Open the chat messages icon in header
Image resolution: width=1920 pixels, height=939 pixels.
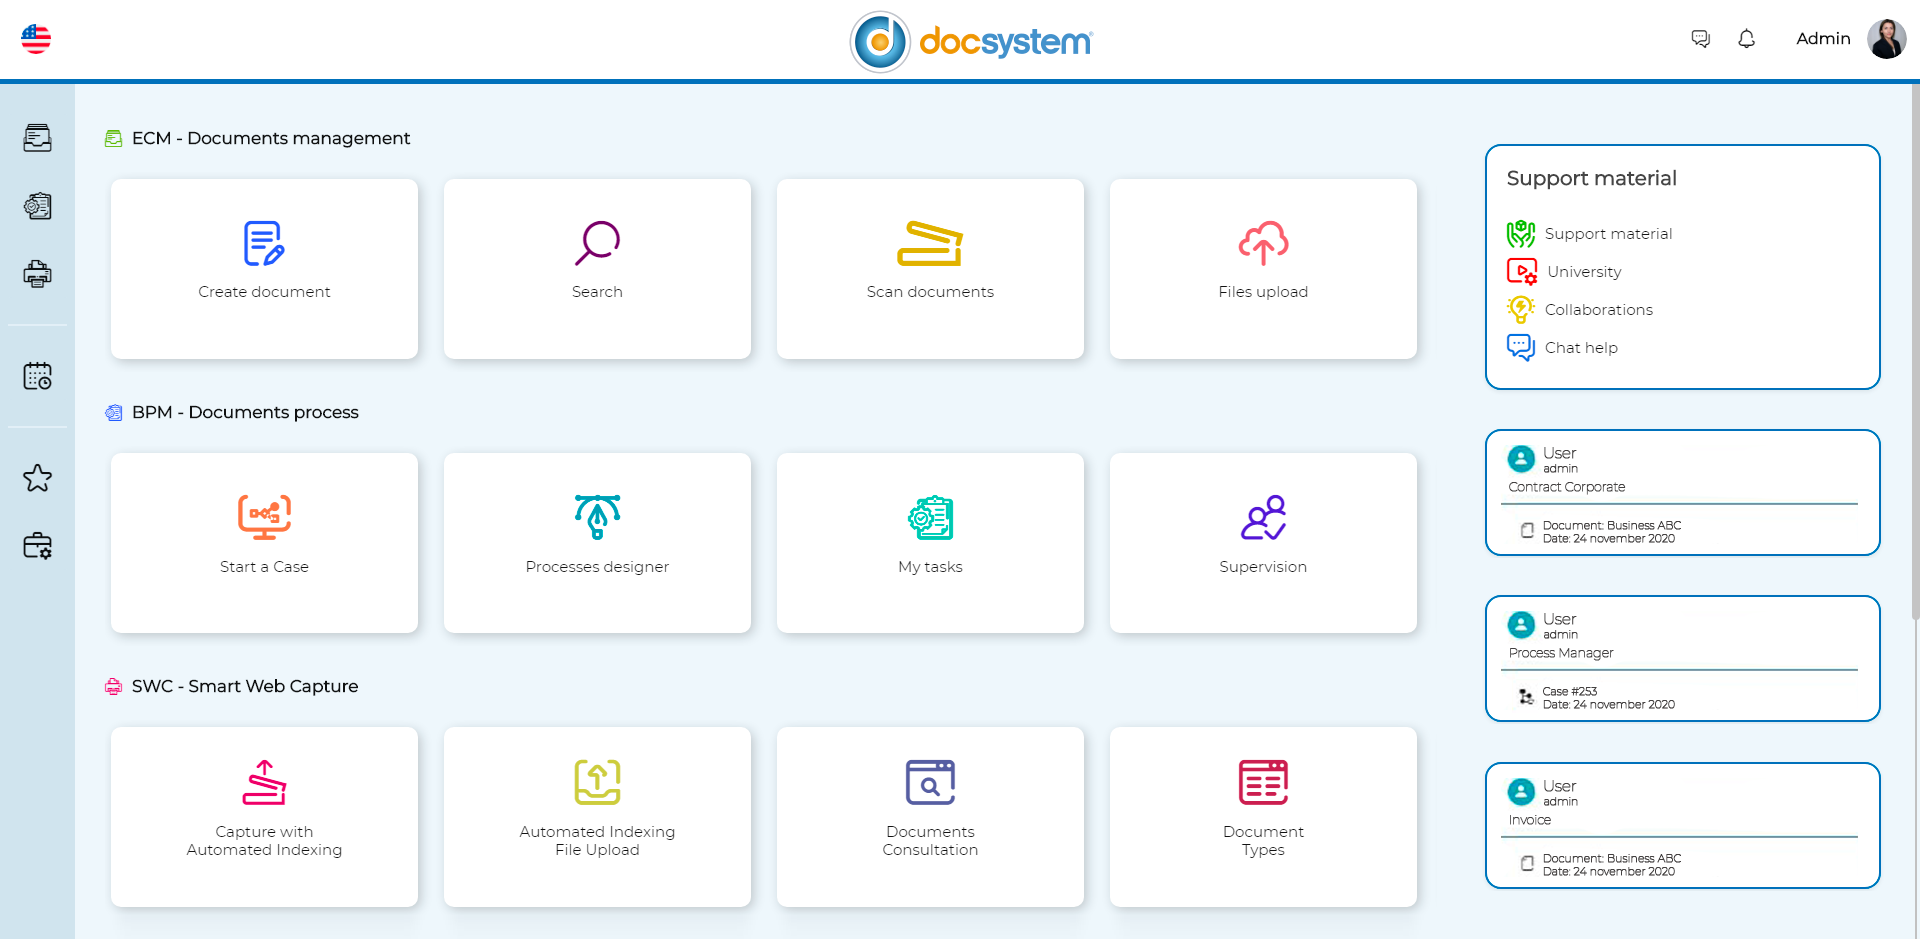coord(1700,39)
